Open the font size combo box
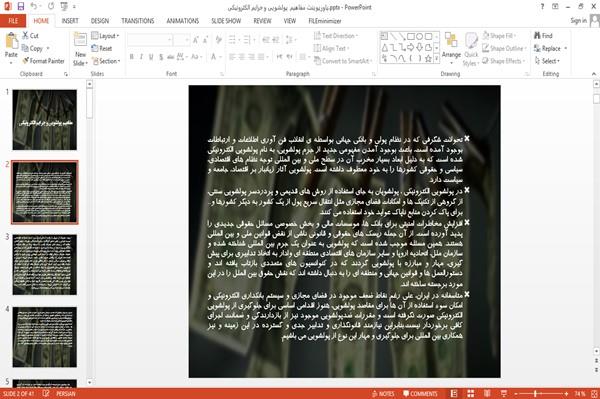 click(182, 40)
